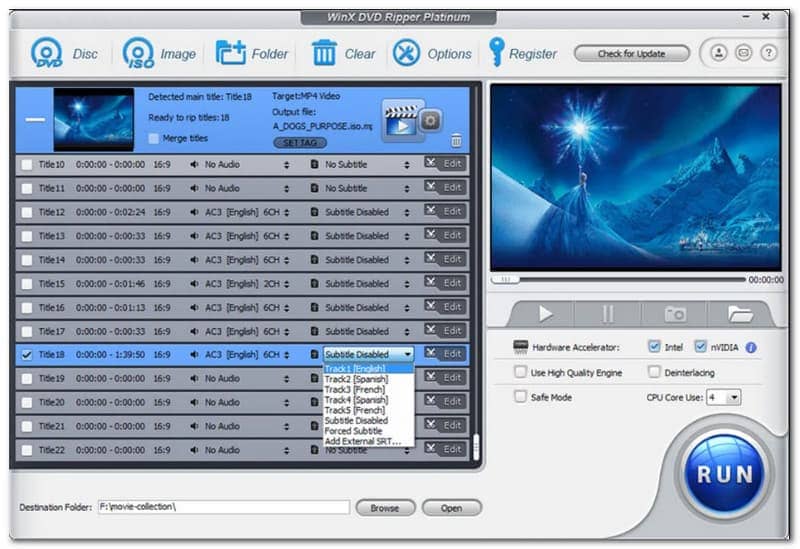Select the Title12 checkbox
This screenshot has width=800, height=549.
point(27,212)
